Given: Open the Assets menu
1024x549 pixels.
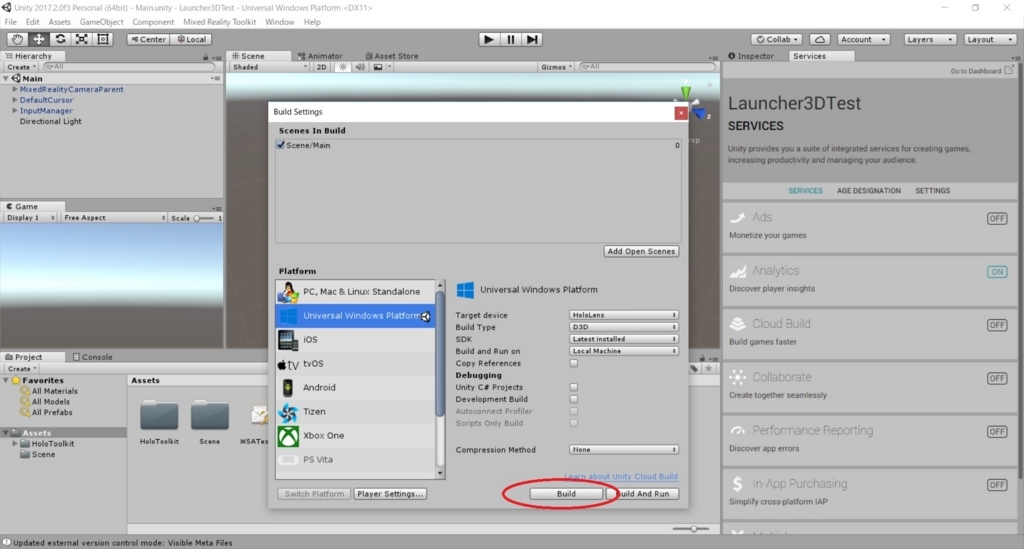Looking at the screenshot, I should tap(59, 22).
